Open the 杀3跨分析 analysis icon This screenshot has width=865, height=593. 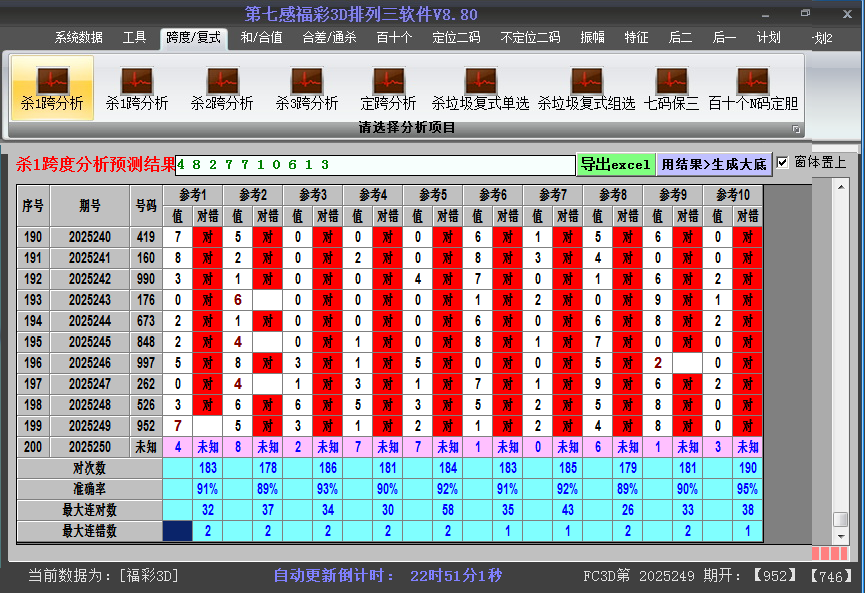[307, 88]
